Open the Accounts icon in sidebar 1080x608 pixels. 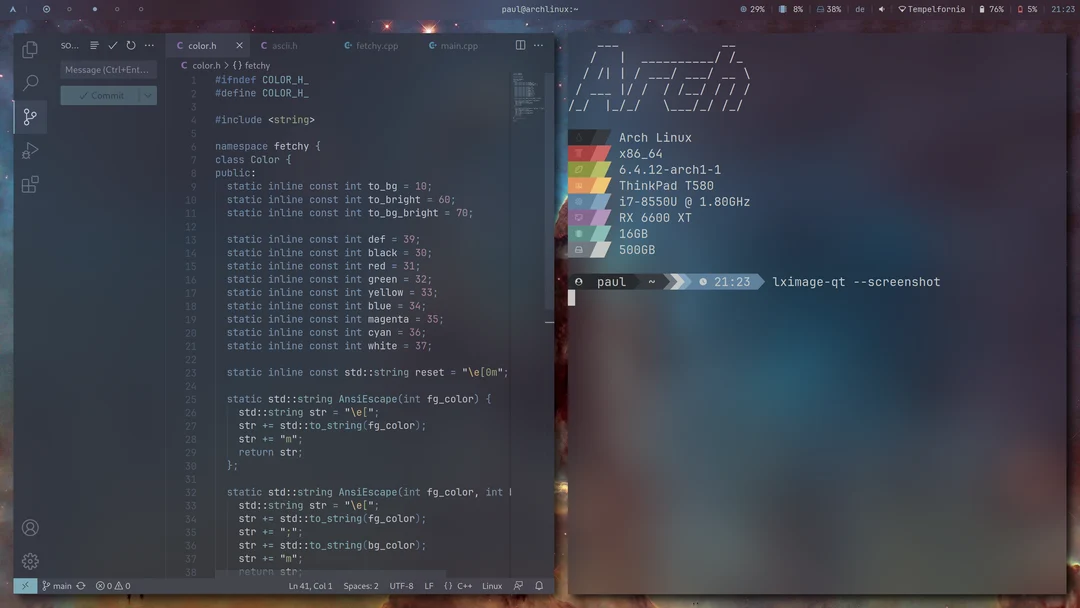(x=29, y=527)
